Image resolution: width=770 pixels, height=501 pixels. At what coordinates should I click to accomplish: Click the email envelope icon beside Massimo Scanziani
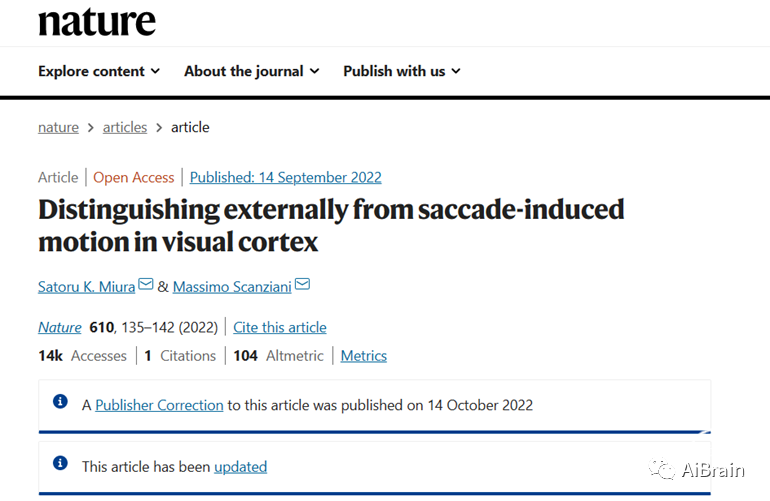302,284
